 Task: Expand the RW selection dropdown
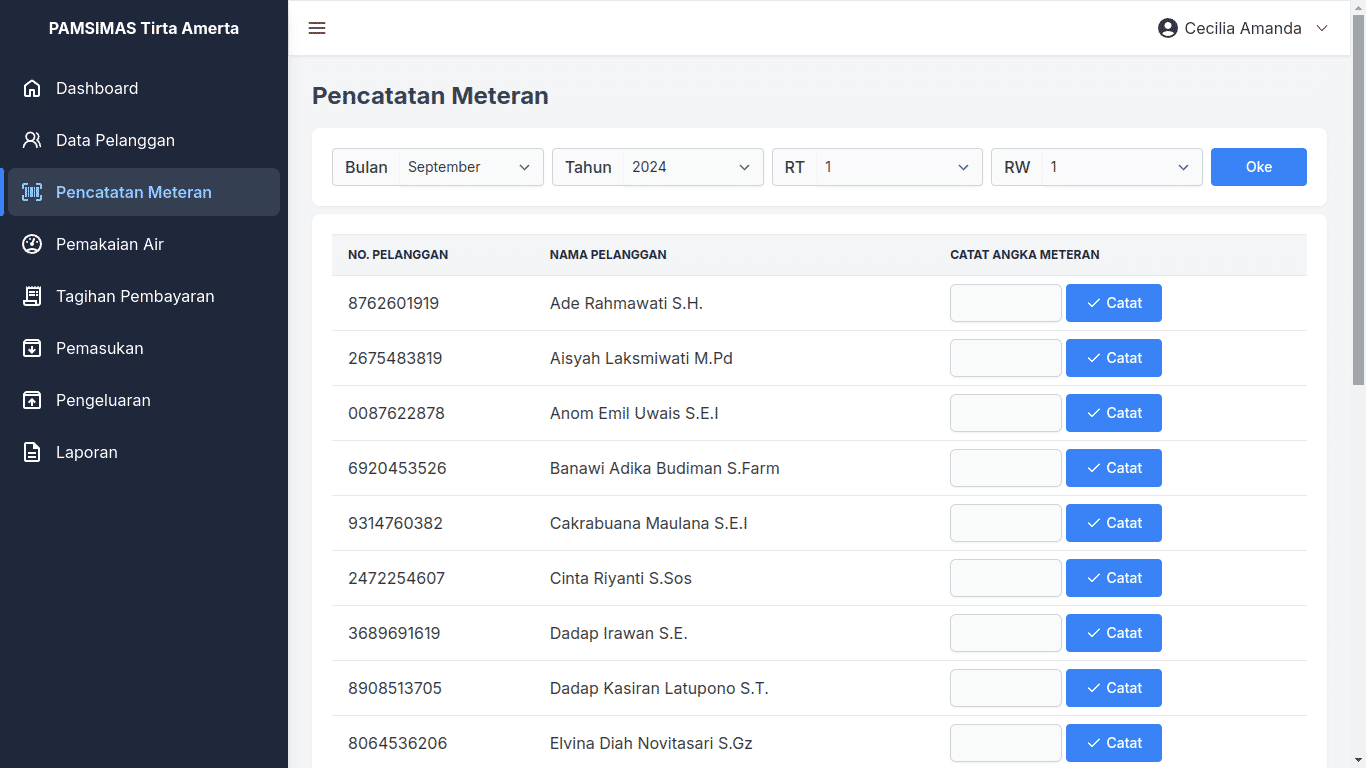click(x=1120, y=167)
